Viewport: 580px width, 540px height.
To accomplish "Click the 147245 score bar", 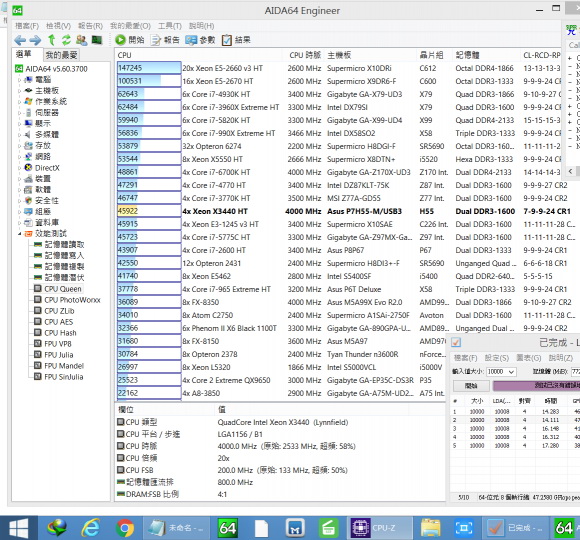I will (149, 68).
